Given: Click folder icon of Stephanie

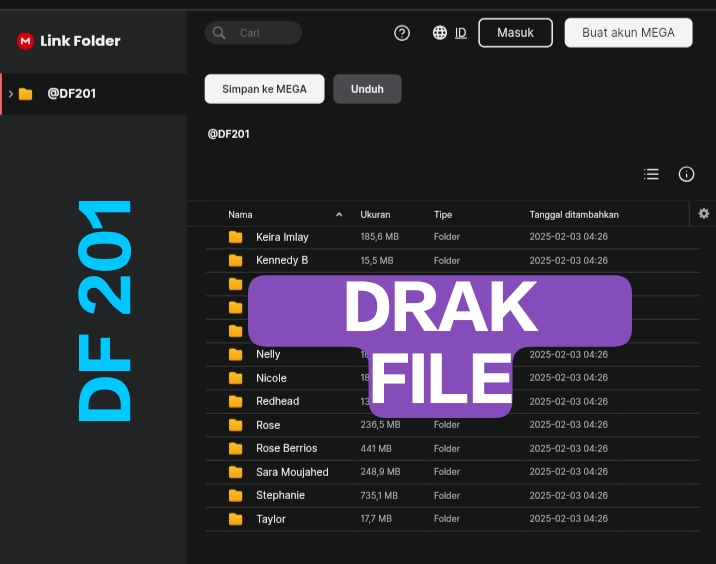Looking at the screenshot, I should (236, 495).
